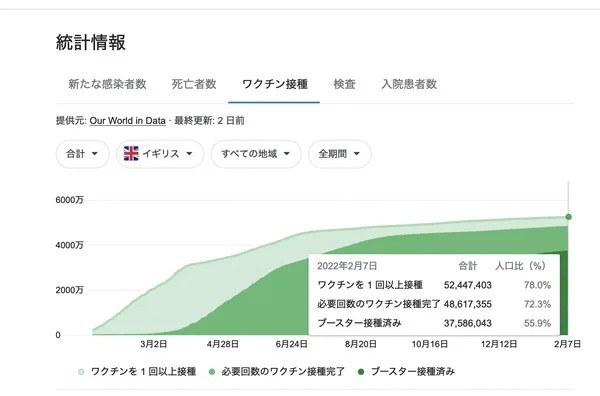
Task: Click the green data point marker on the chart
Action: (568, 217)
